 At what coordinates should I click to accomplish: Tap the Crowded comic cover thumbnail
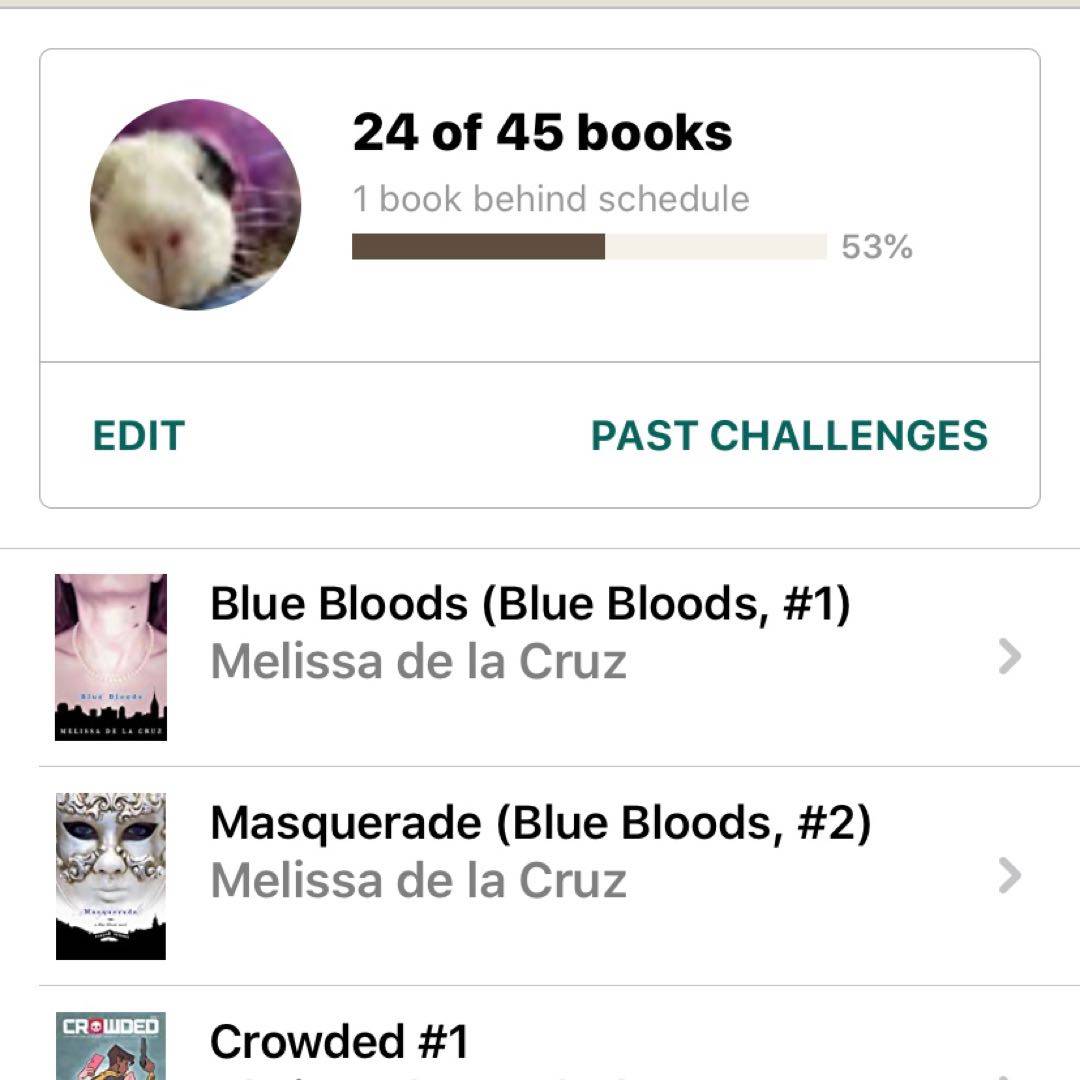click(x=111, y=1052)
